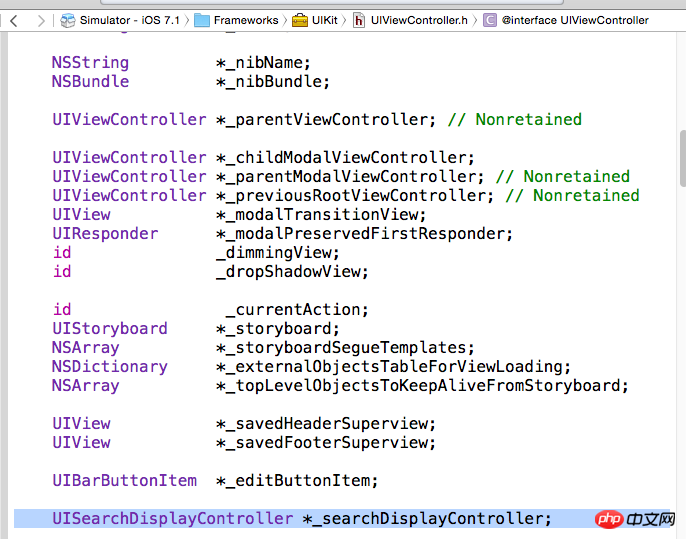Click UIView type on _modalTransitionView line
This screenshot has width=686, height=539.
[81, 215]
